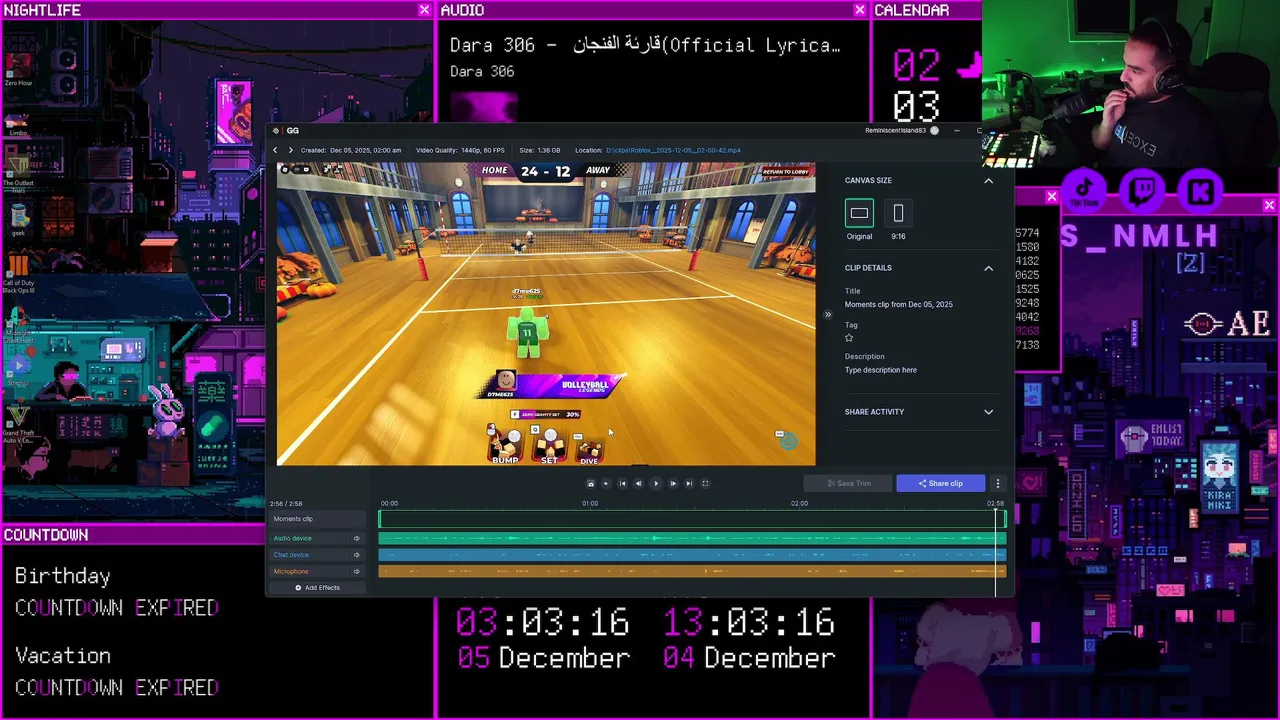Skip to clip start button
The width and height of the screenshot is (1280, 720).
(x=622, y=483)
